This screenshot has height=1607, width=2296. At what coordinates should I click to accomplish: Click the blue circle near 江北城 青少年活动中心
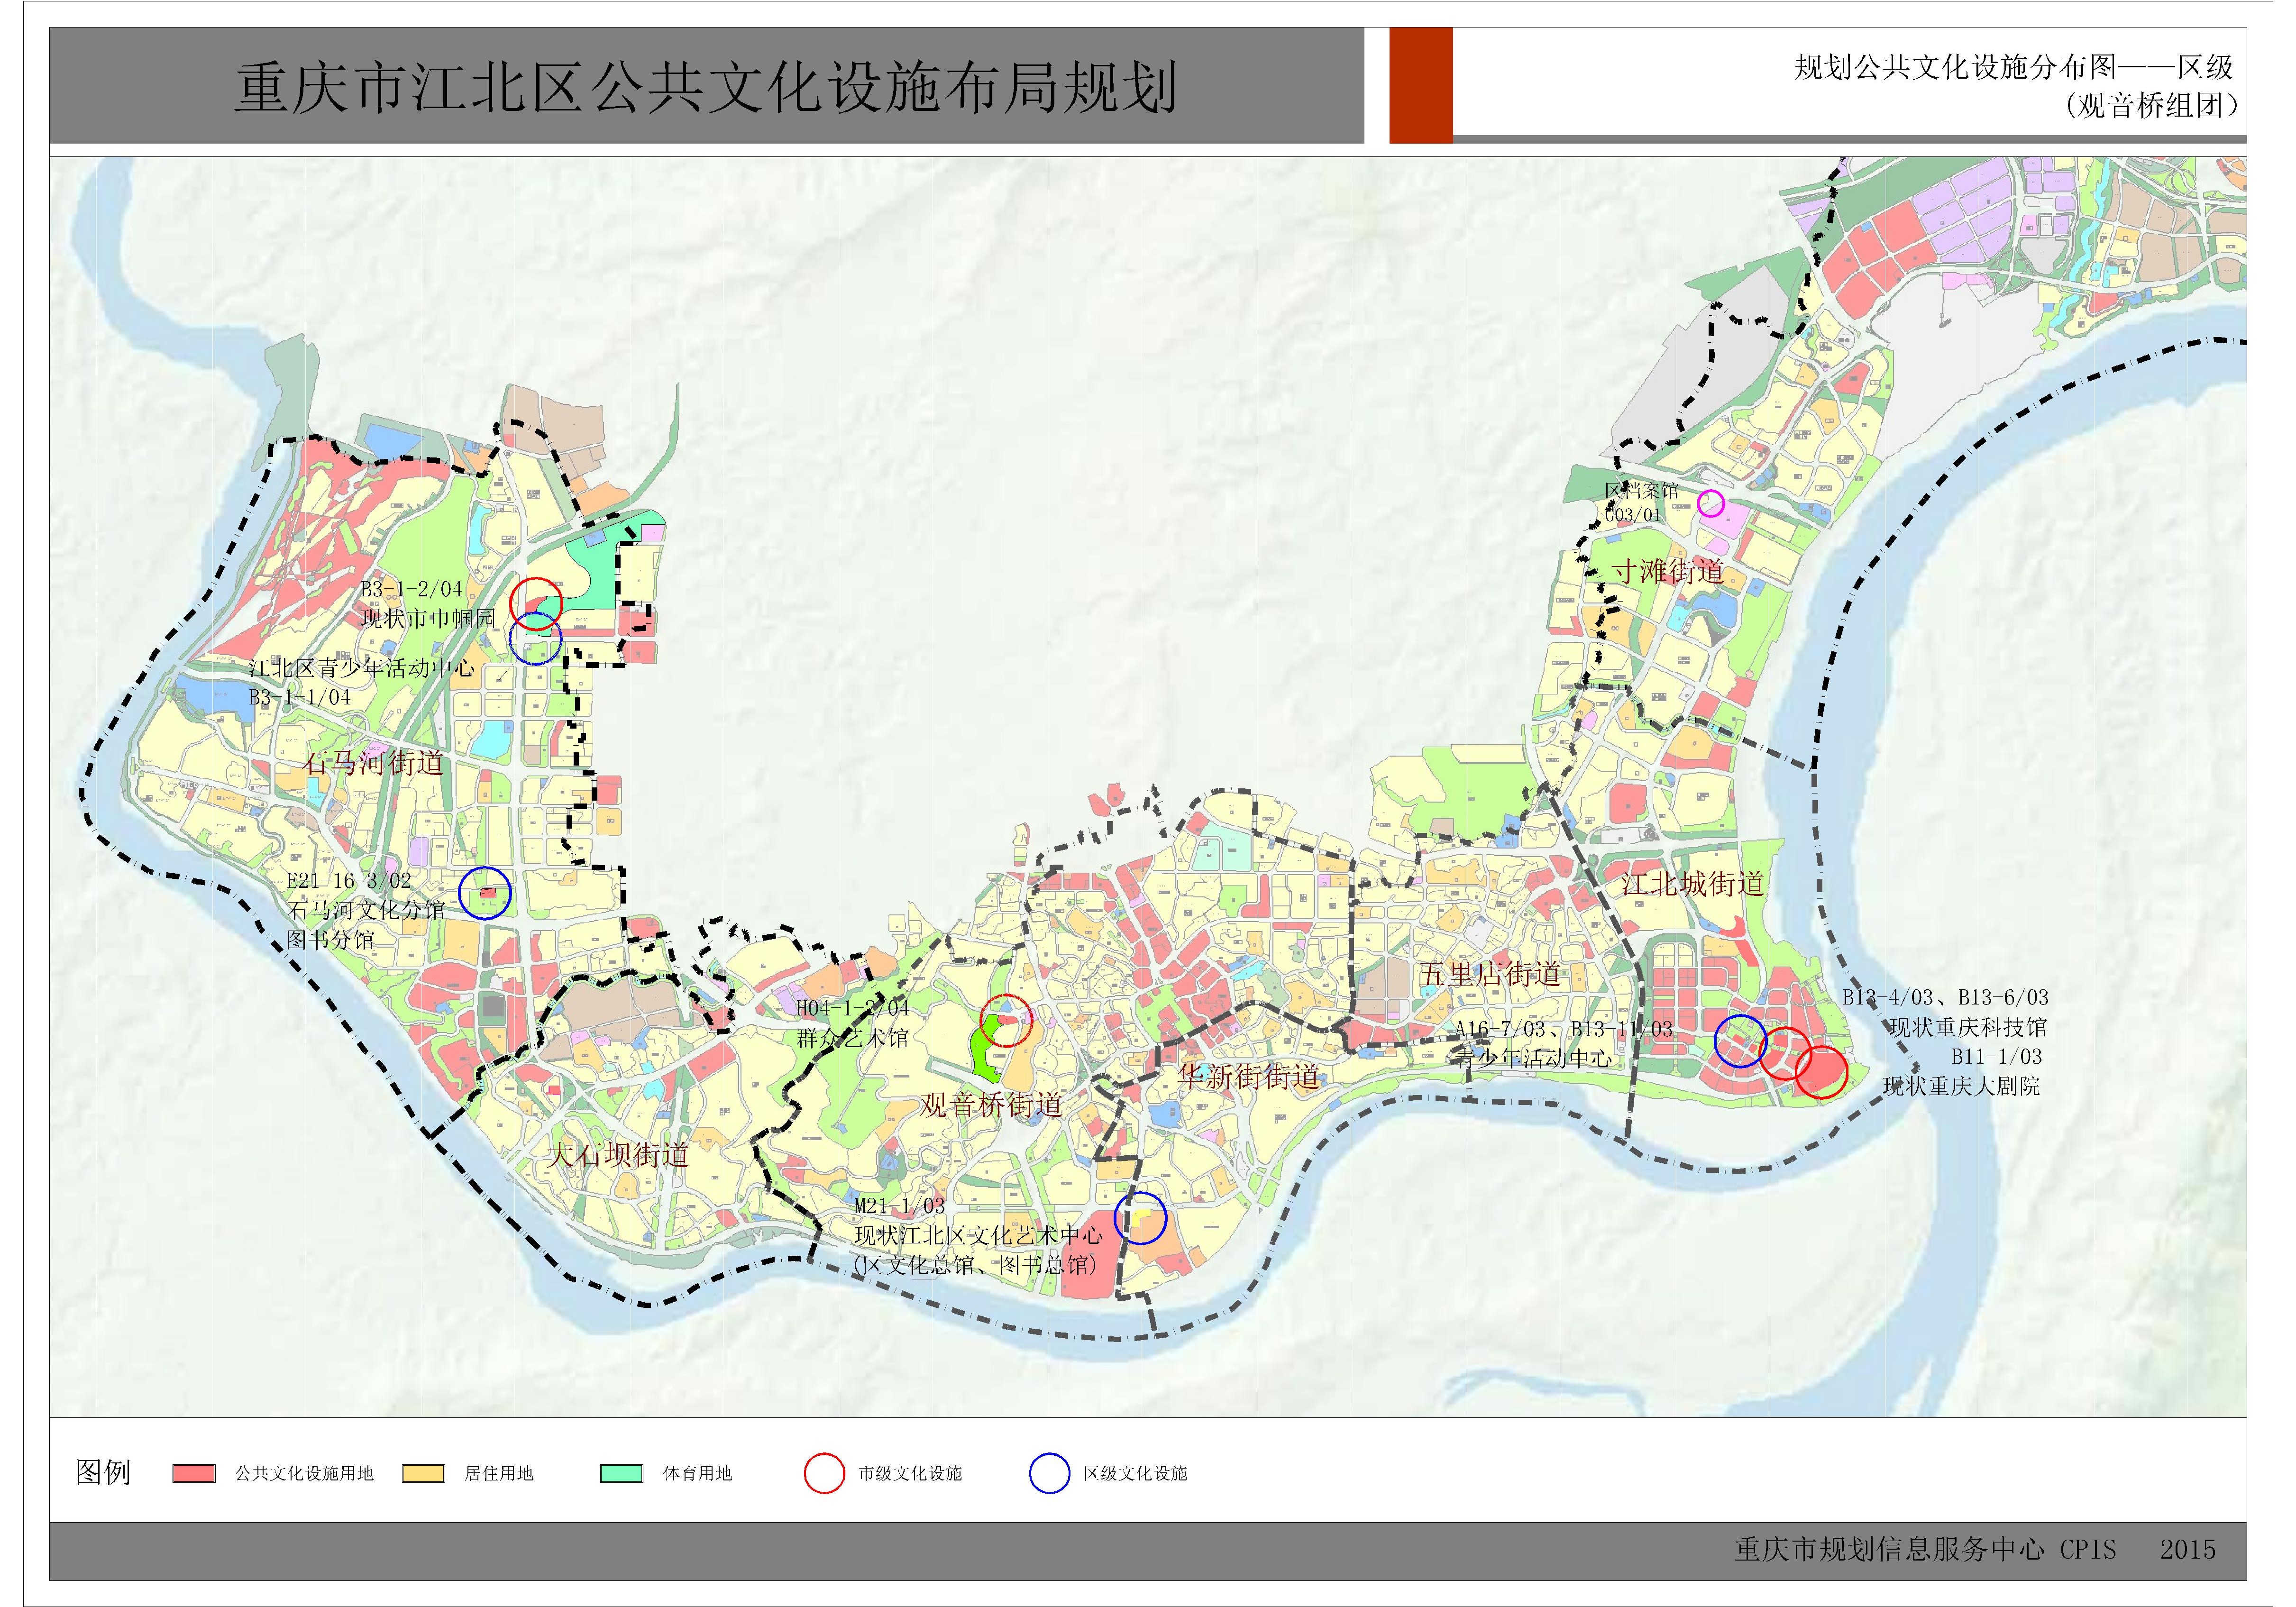click(1740, 1041)
